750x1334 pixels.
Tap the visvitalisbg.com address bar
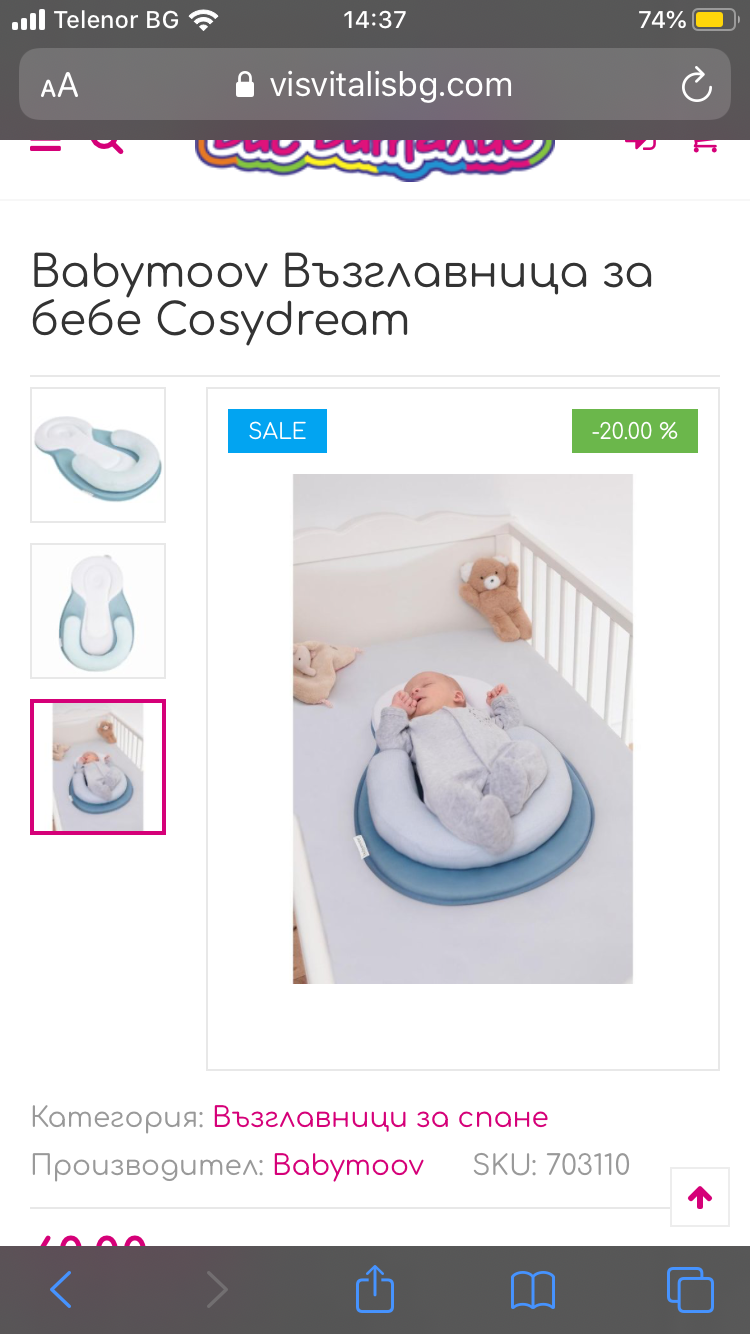click(375, 85)
